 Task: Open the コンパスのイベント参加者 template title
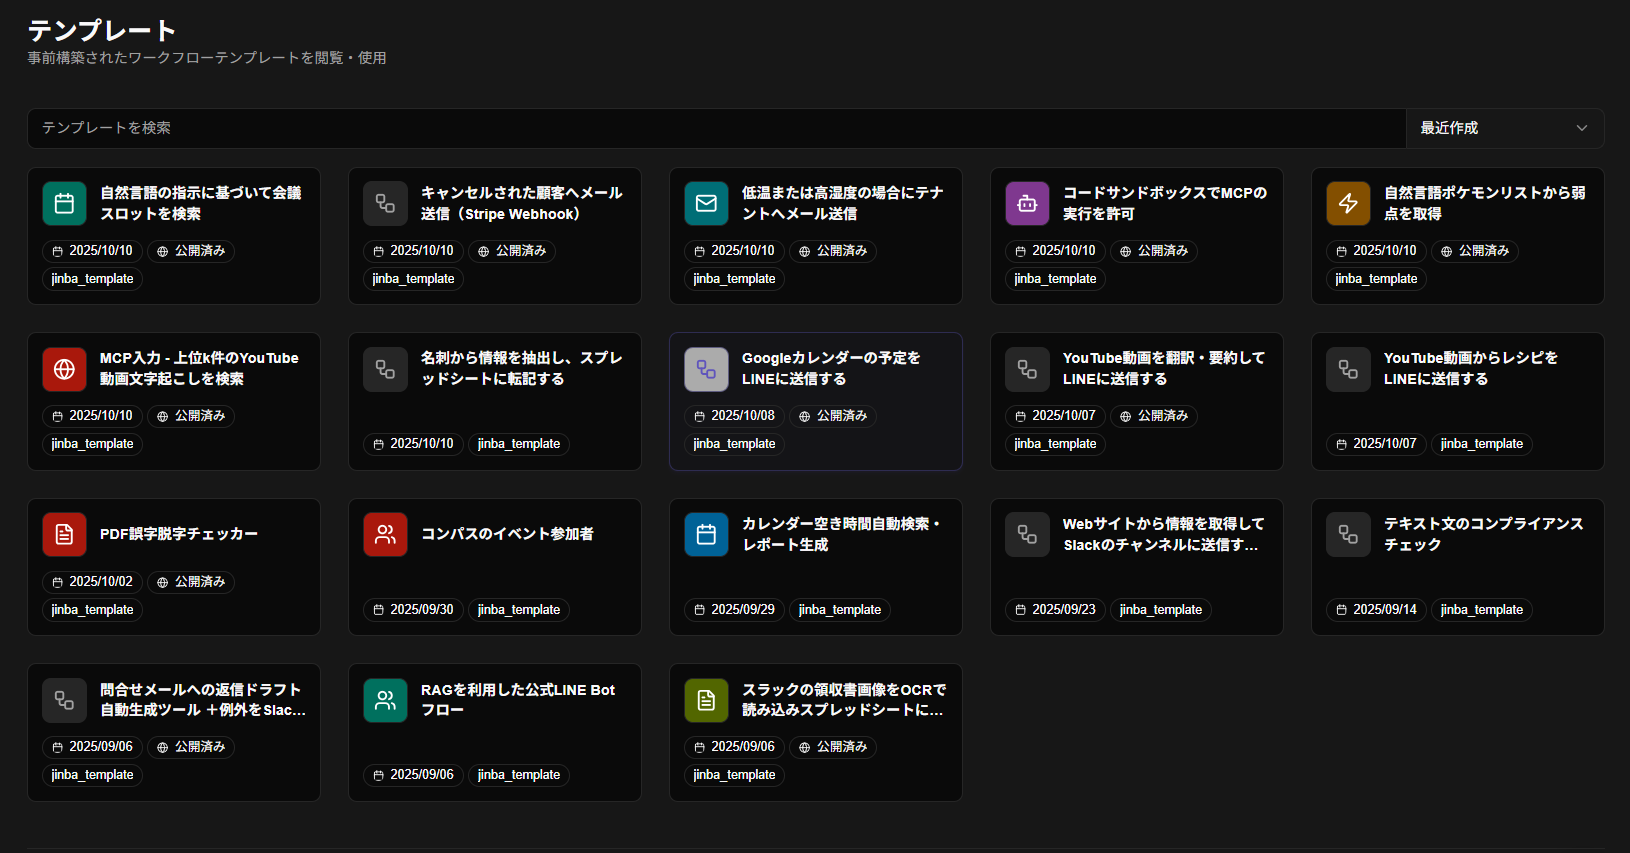(x=507, y=534)
